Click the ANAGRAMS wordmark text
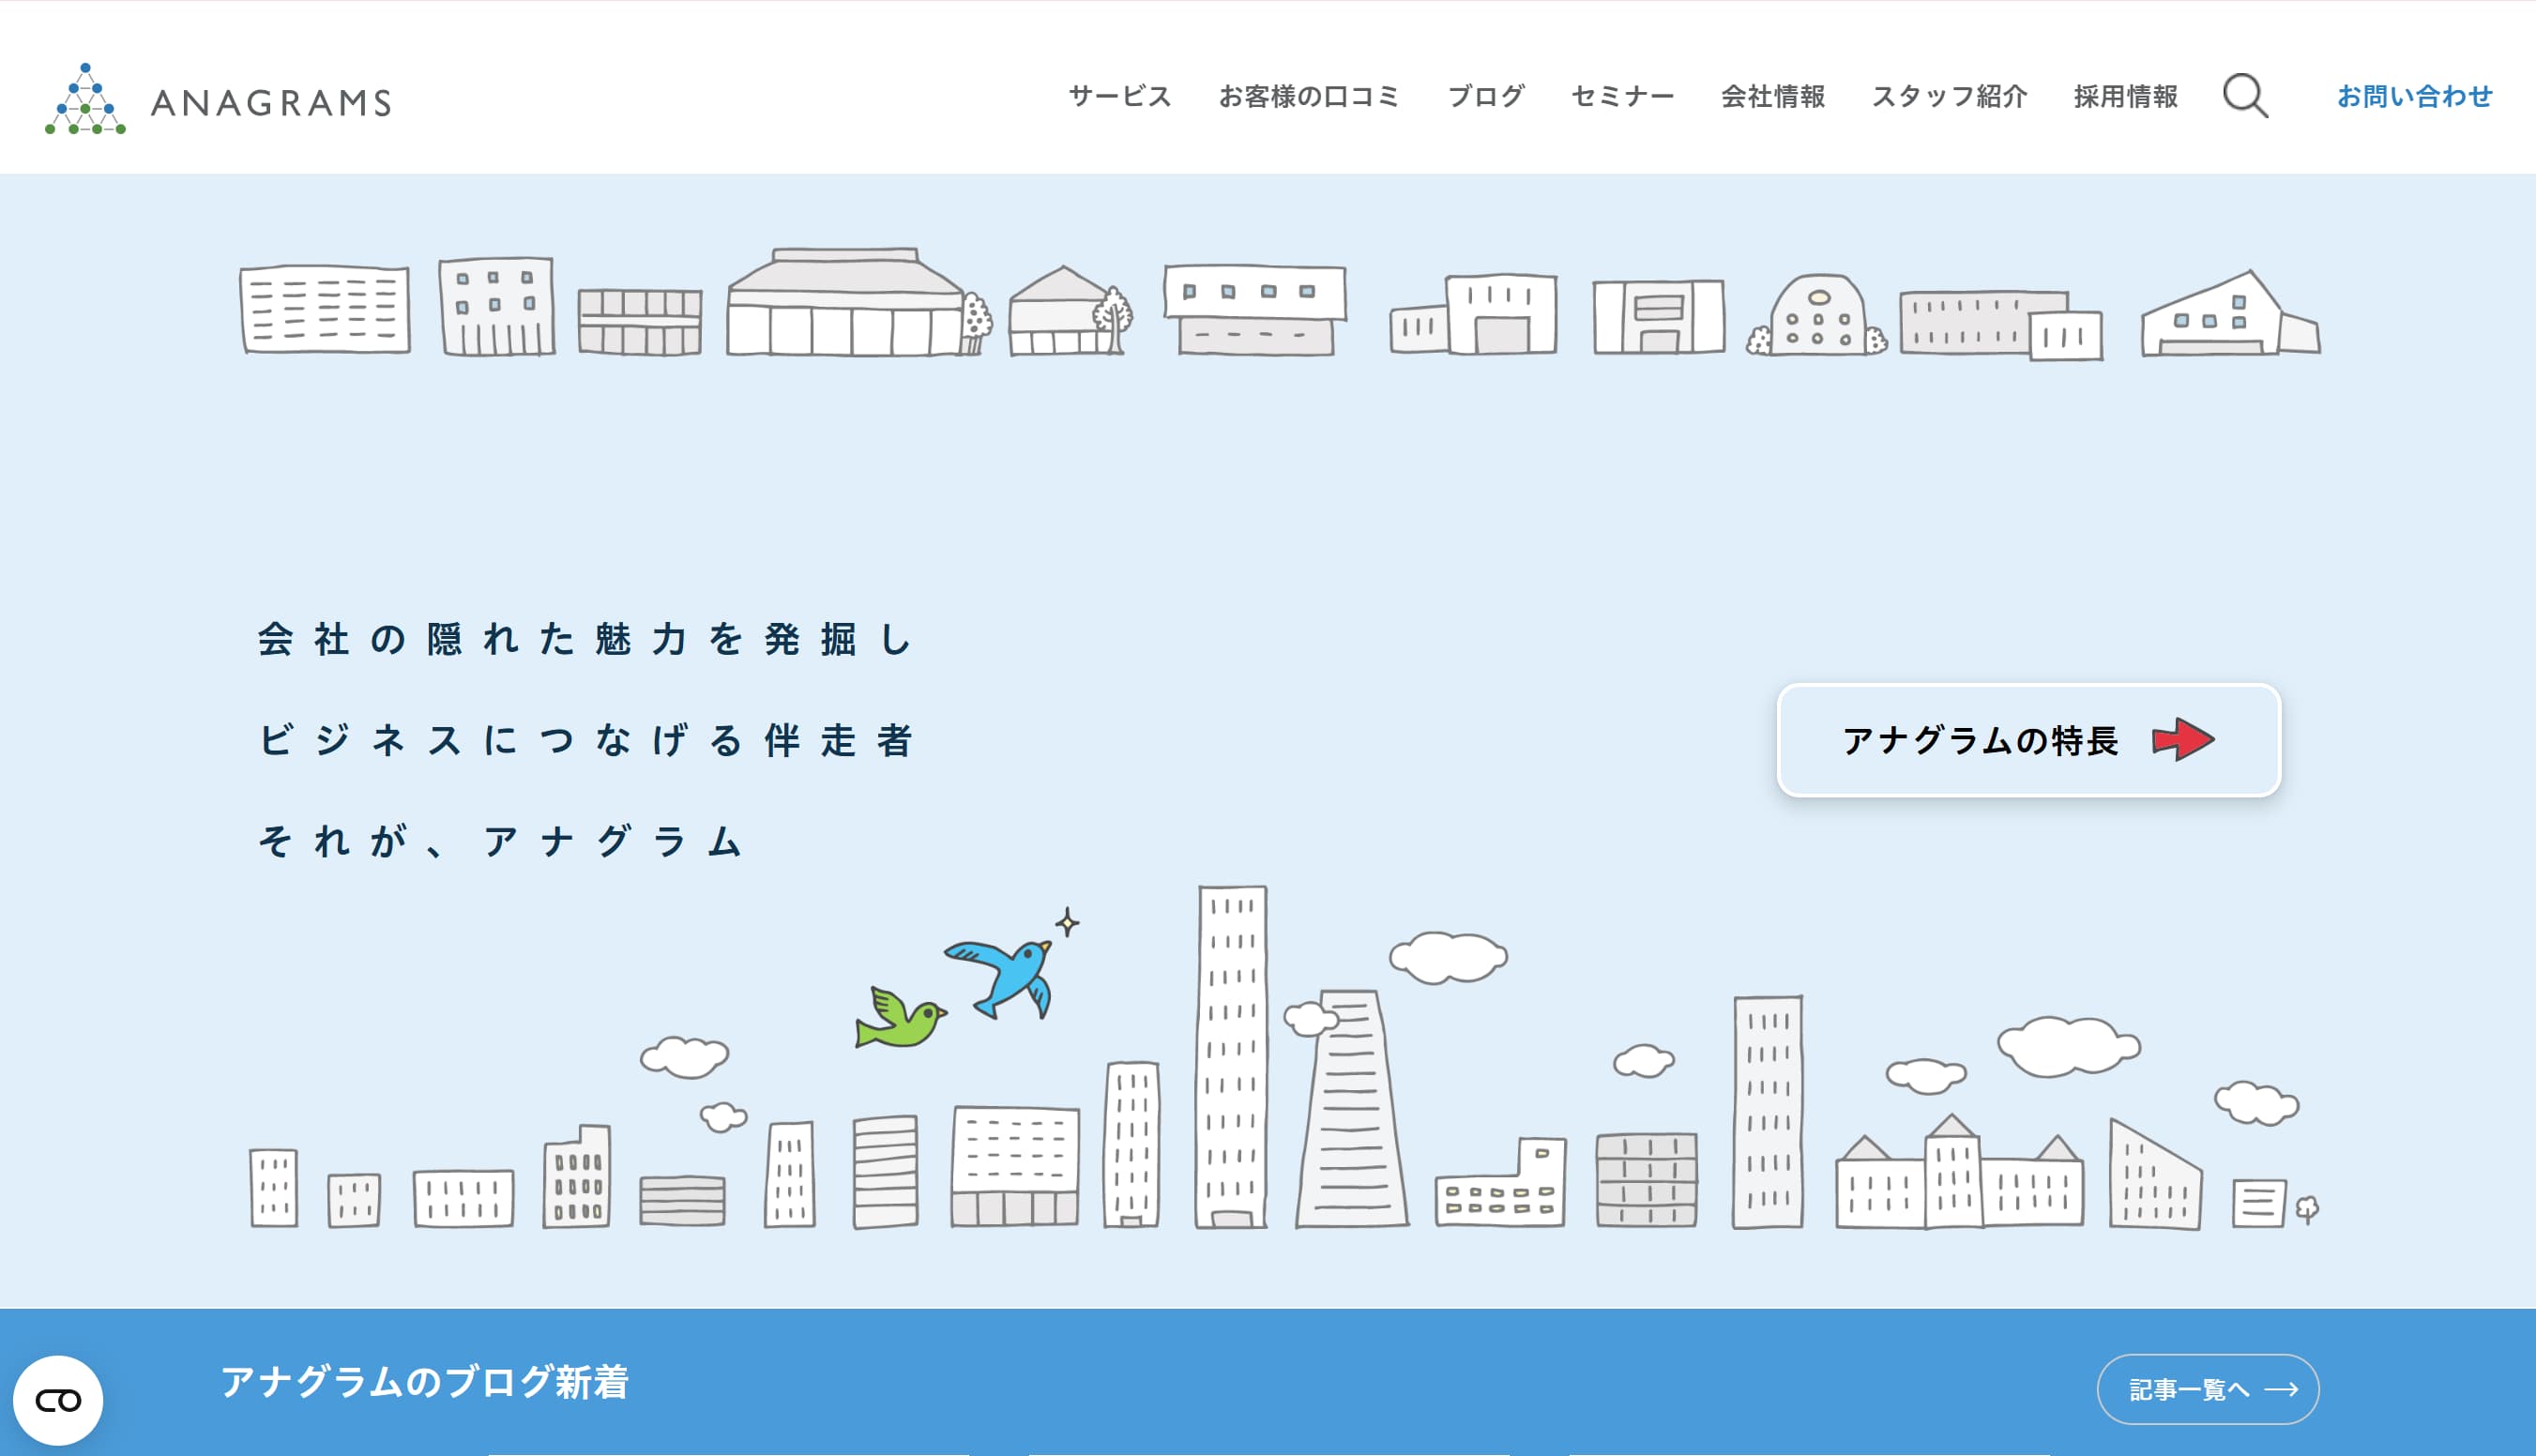The image size is (2536, 1456). 271,102
